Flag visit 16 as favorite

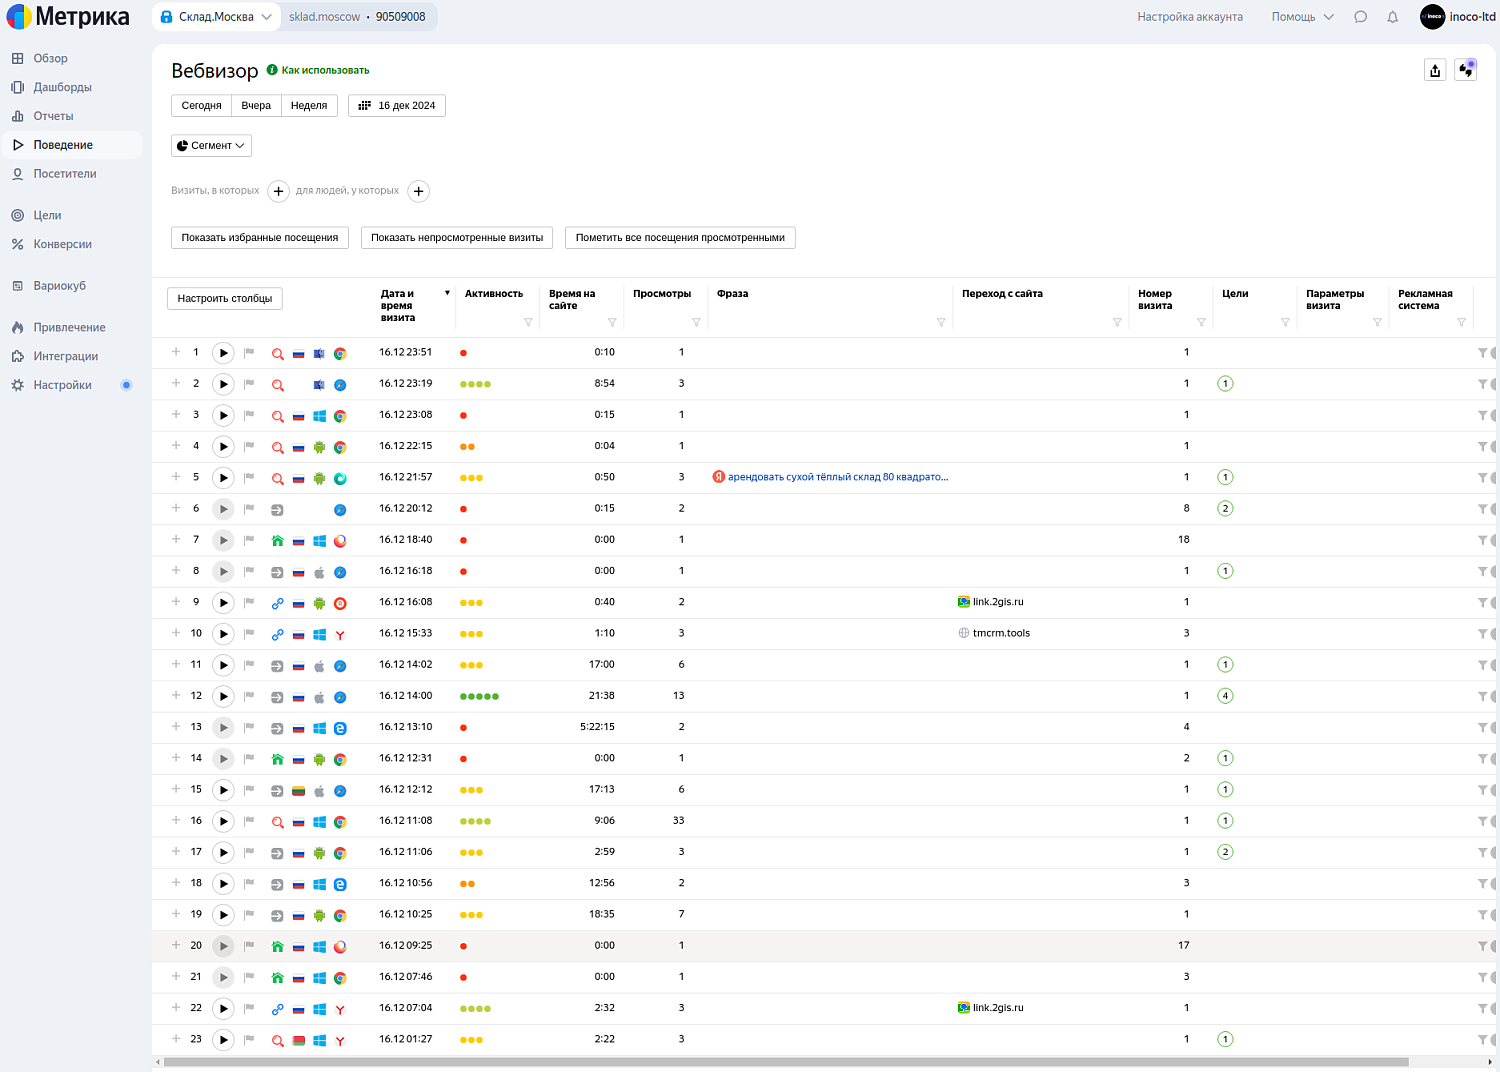click(249, 821)
